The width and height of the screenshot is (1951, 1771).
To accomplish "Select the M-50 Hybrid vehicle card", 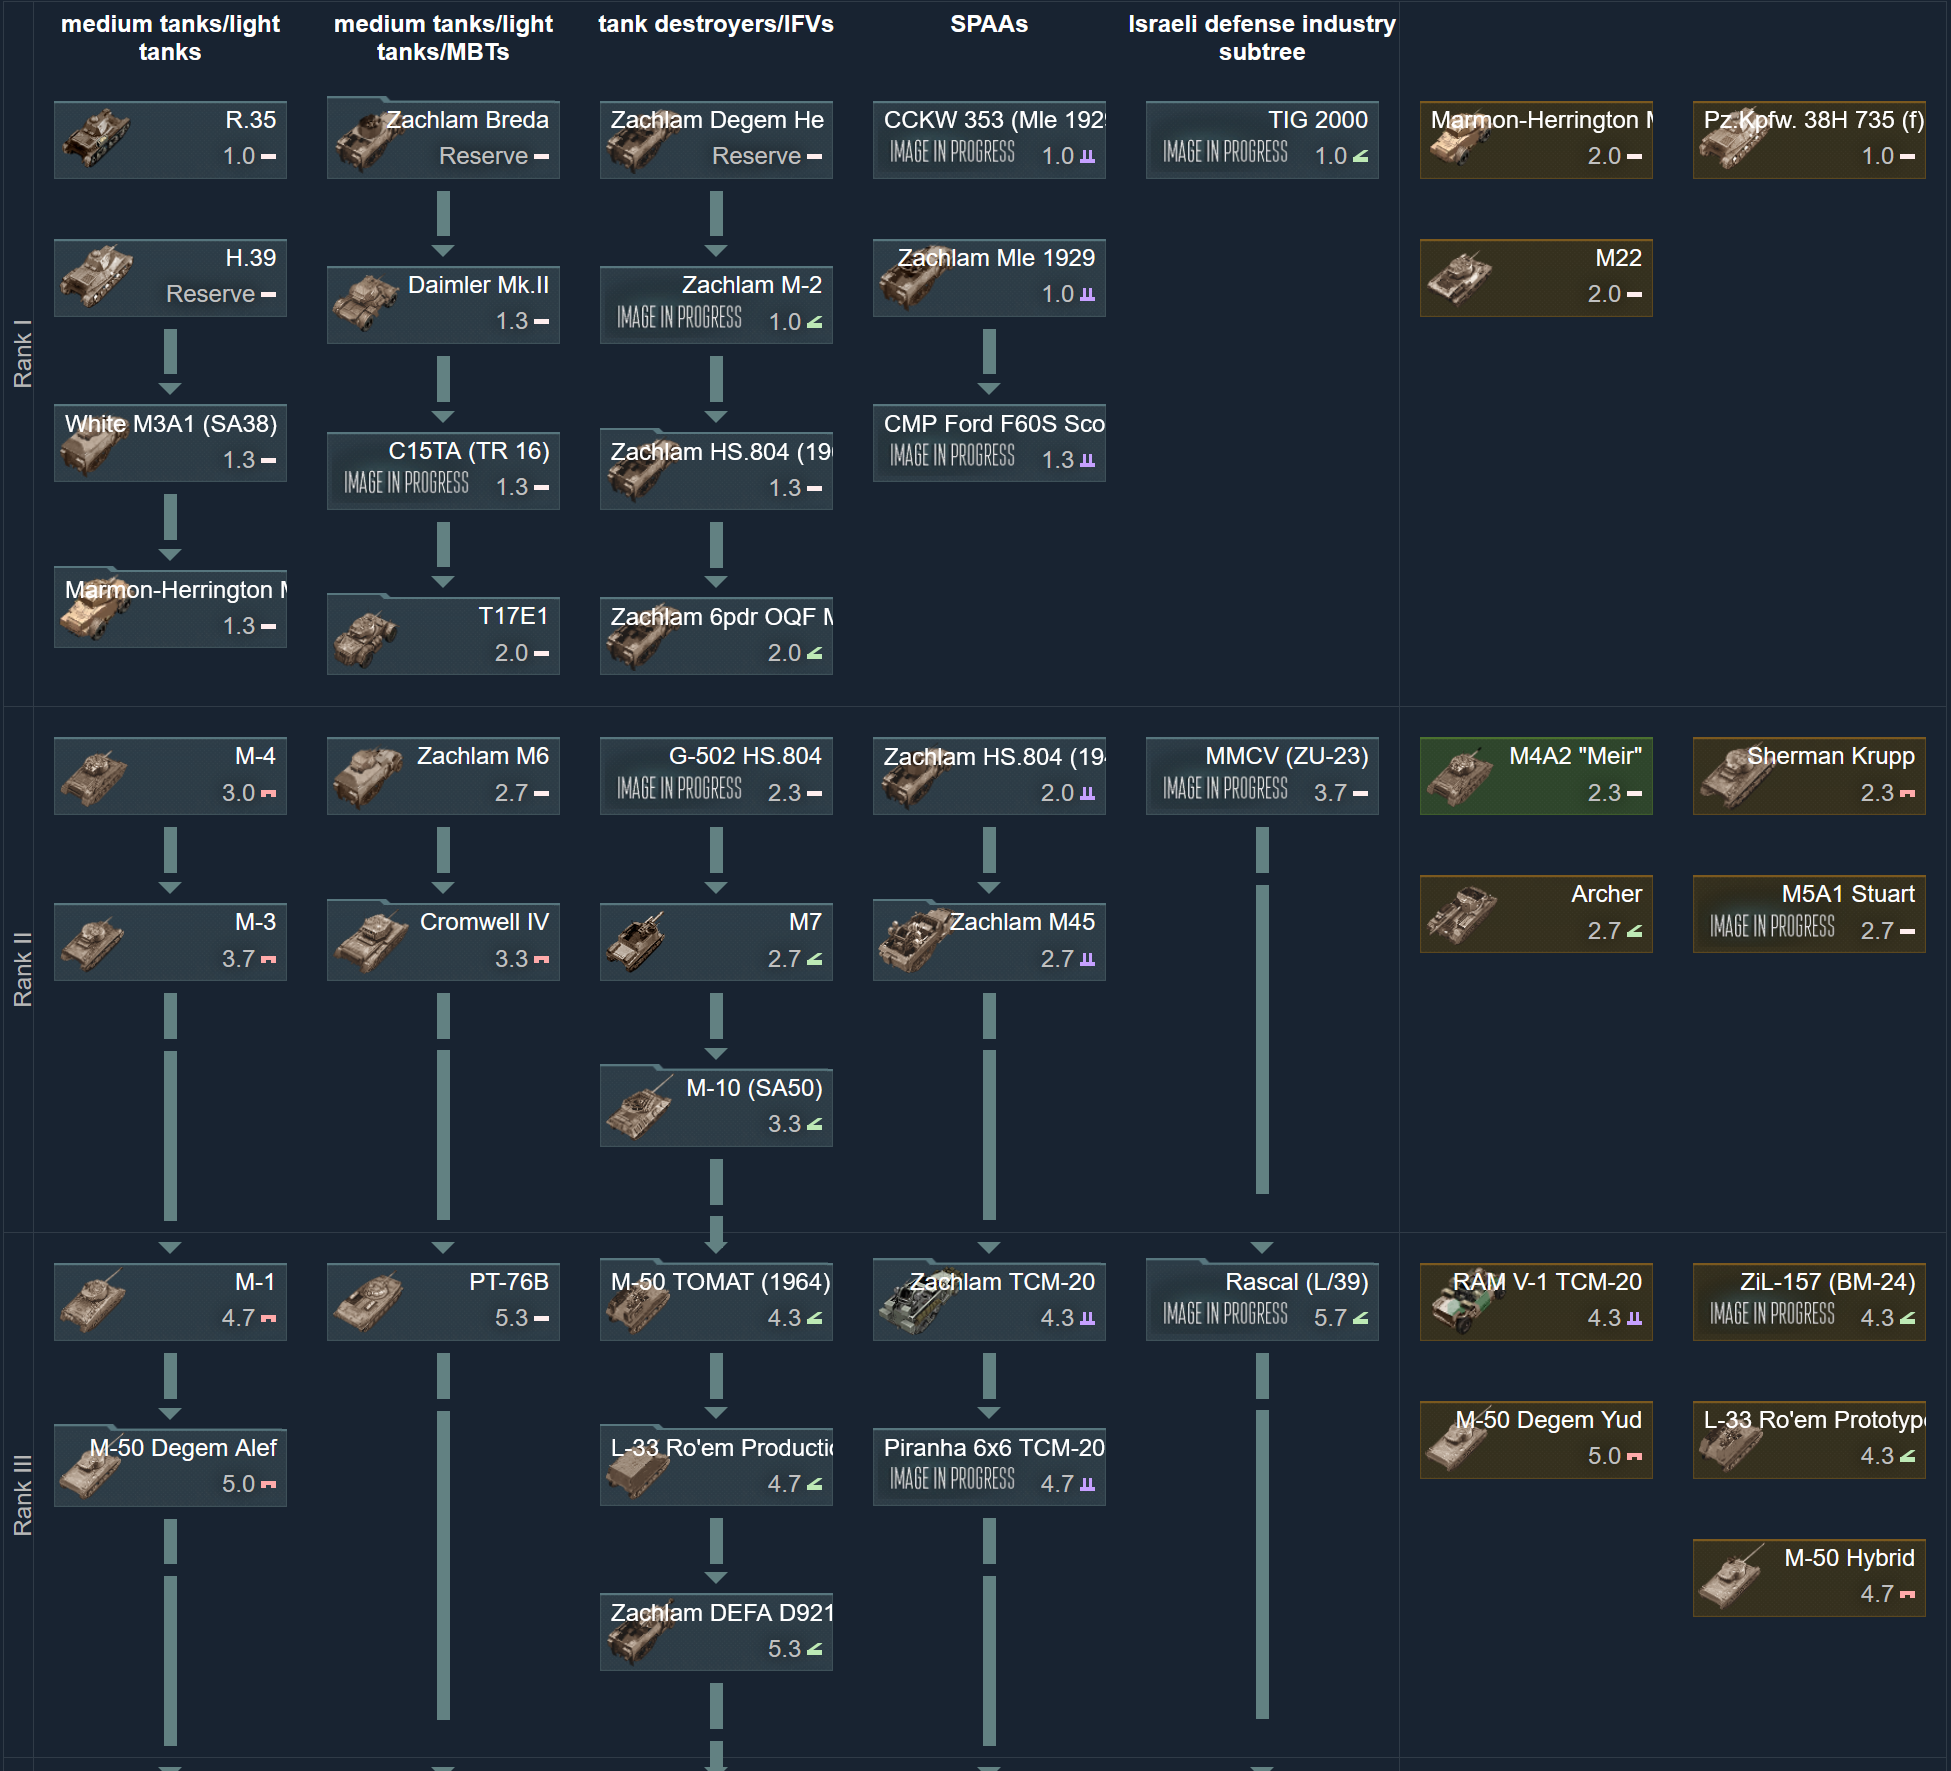I will pyautogui.click(x=1808, y=1577).
